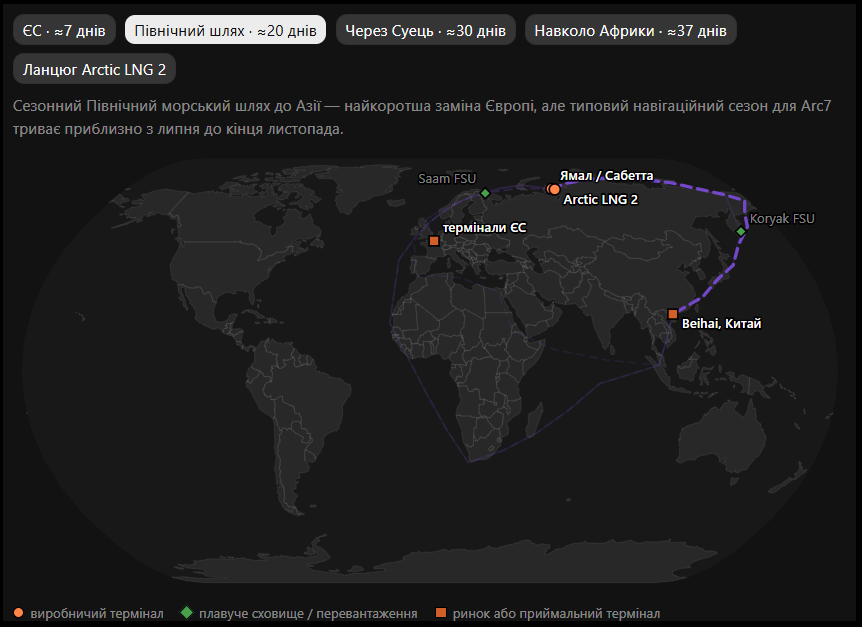Click the "Arctic LNG 2" map label
862x627 pixels.
[600, 199]
